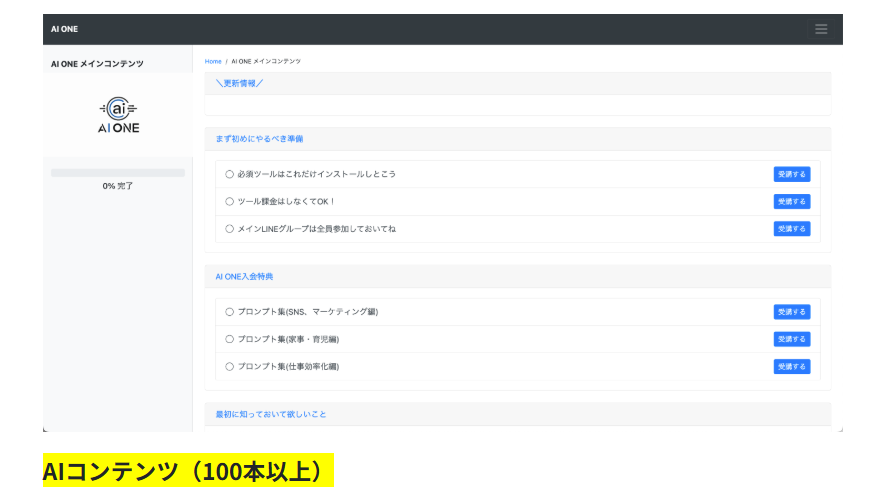Open the 最初に知っておいて欲しいこと section header
Screen dimensions: 881x503
271,414
